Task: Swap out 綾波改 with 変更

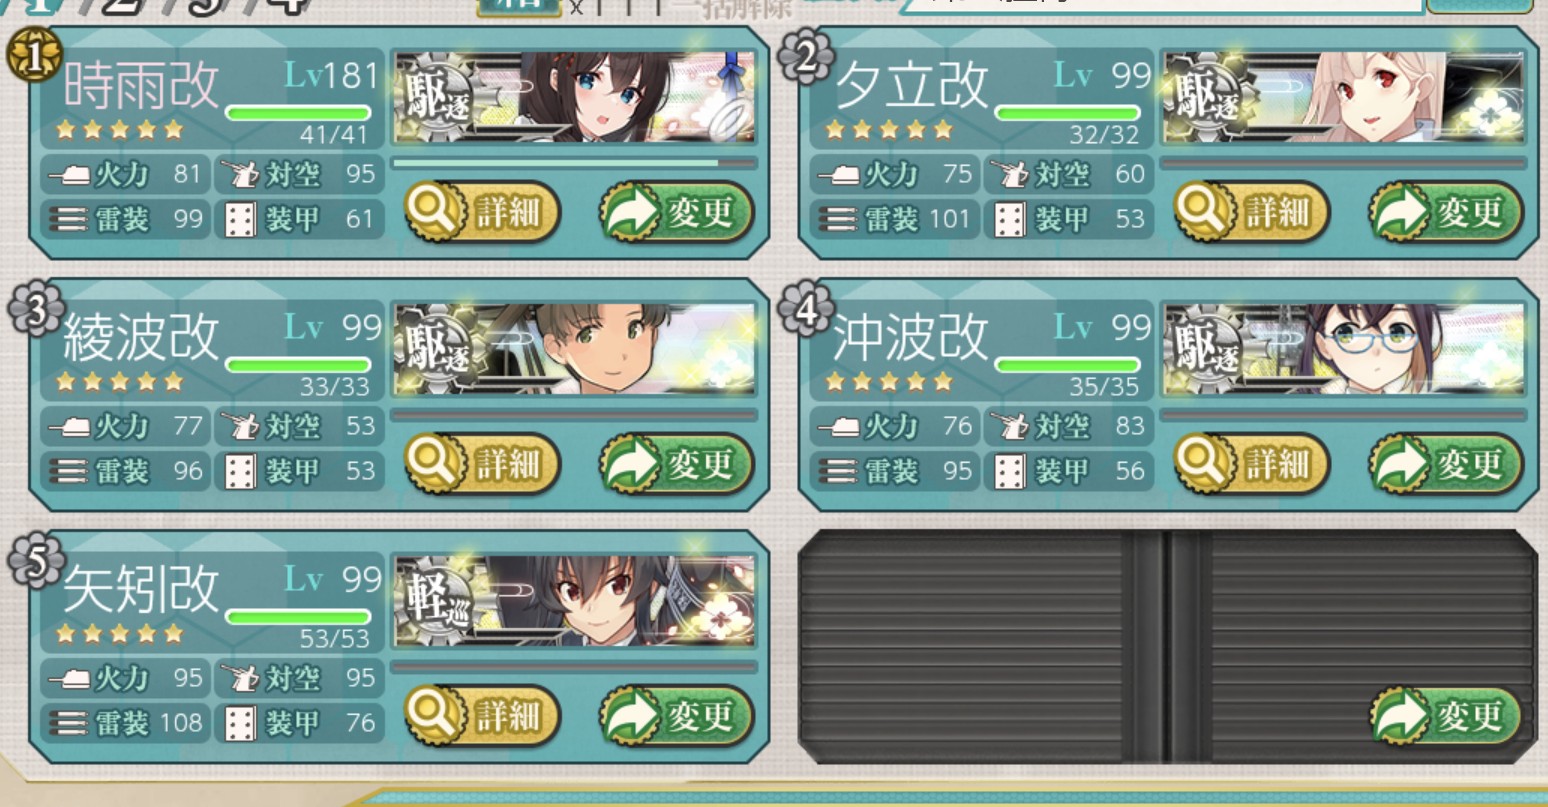Action: 676,465
